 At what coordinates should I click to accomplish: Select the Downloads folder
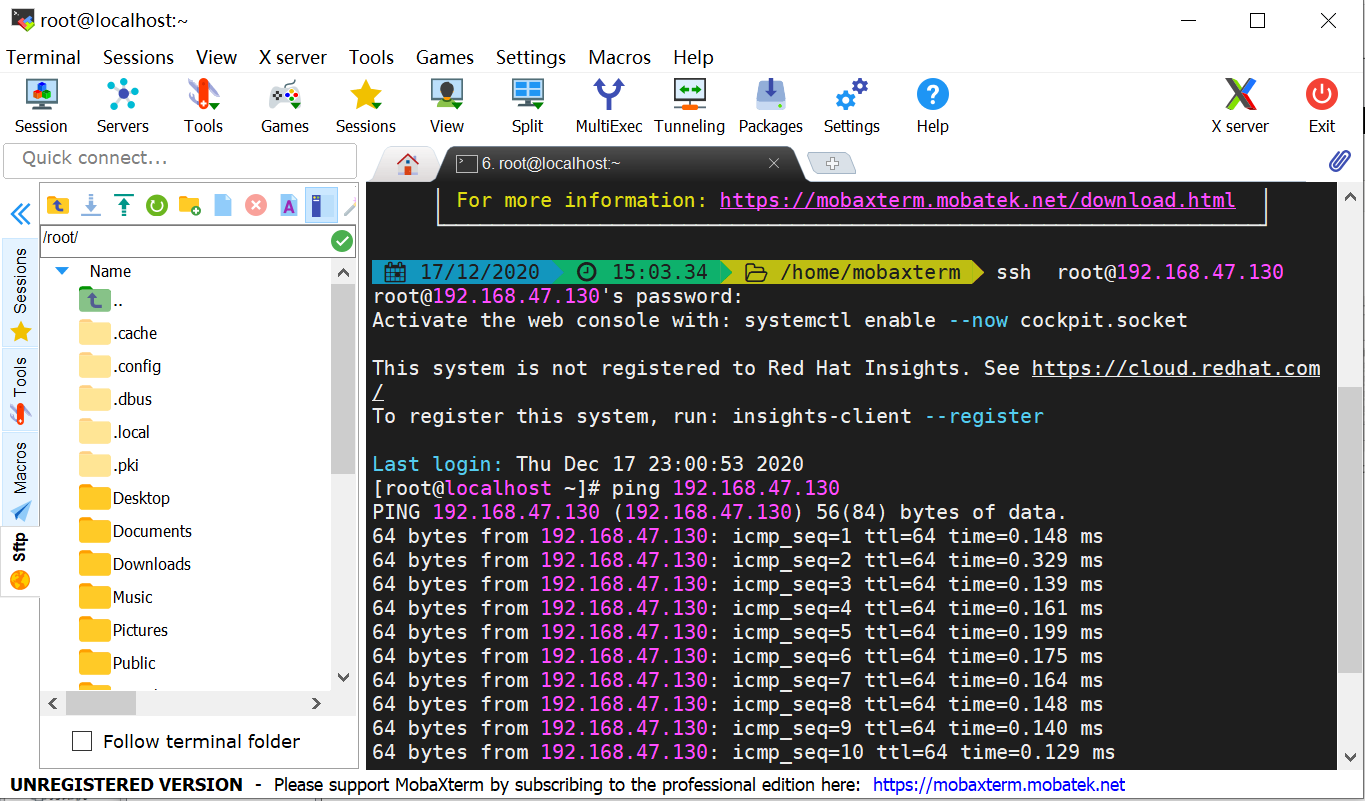[135, 564]
